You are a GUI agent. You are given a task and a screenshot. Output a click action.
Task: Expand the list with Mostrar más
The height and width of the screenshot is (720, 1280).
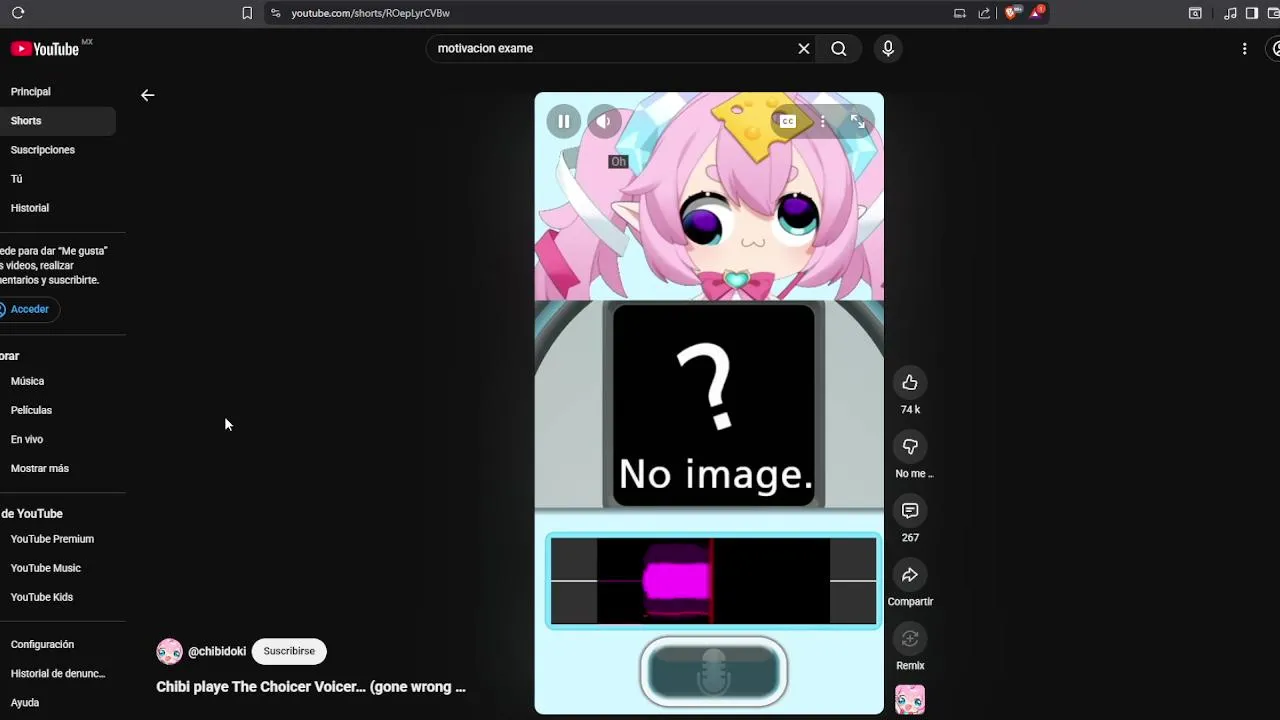(58, 468)
